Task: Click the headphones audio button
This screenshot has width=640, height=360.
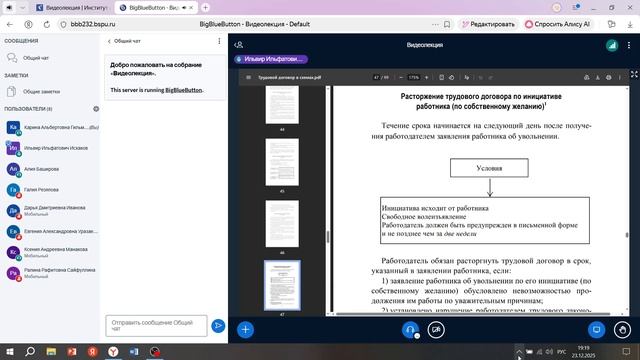Action: (x=410, y=329)
